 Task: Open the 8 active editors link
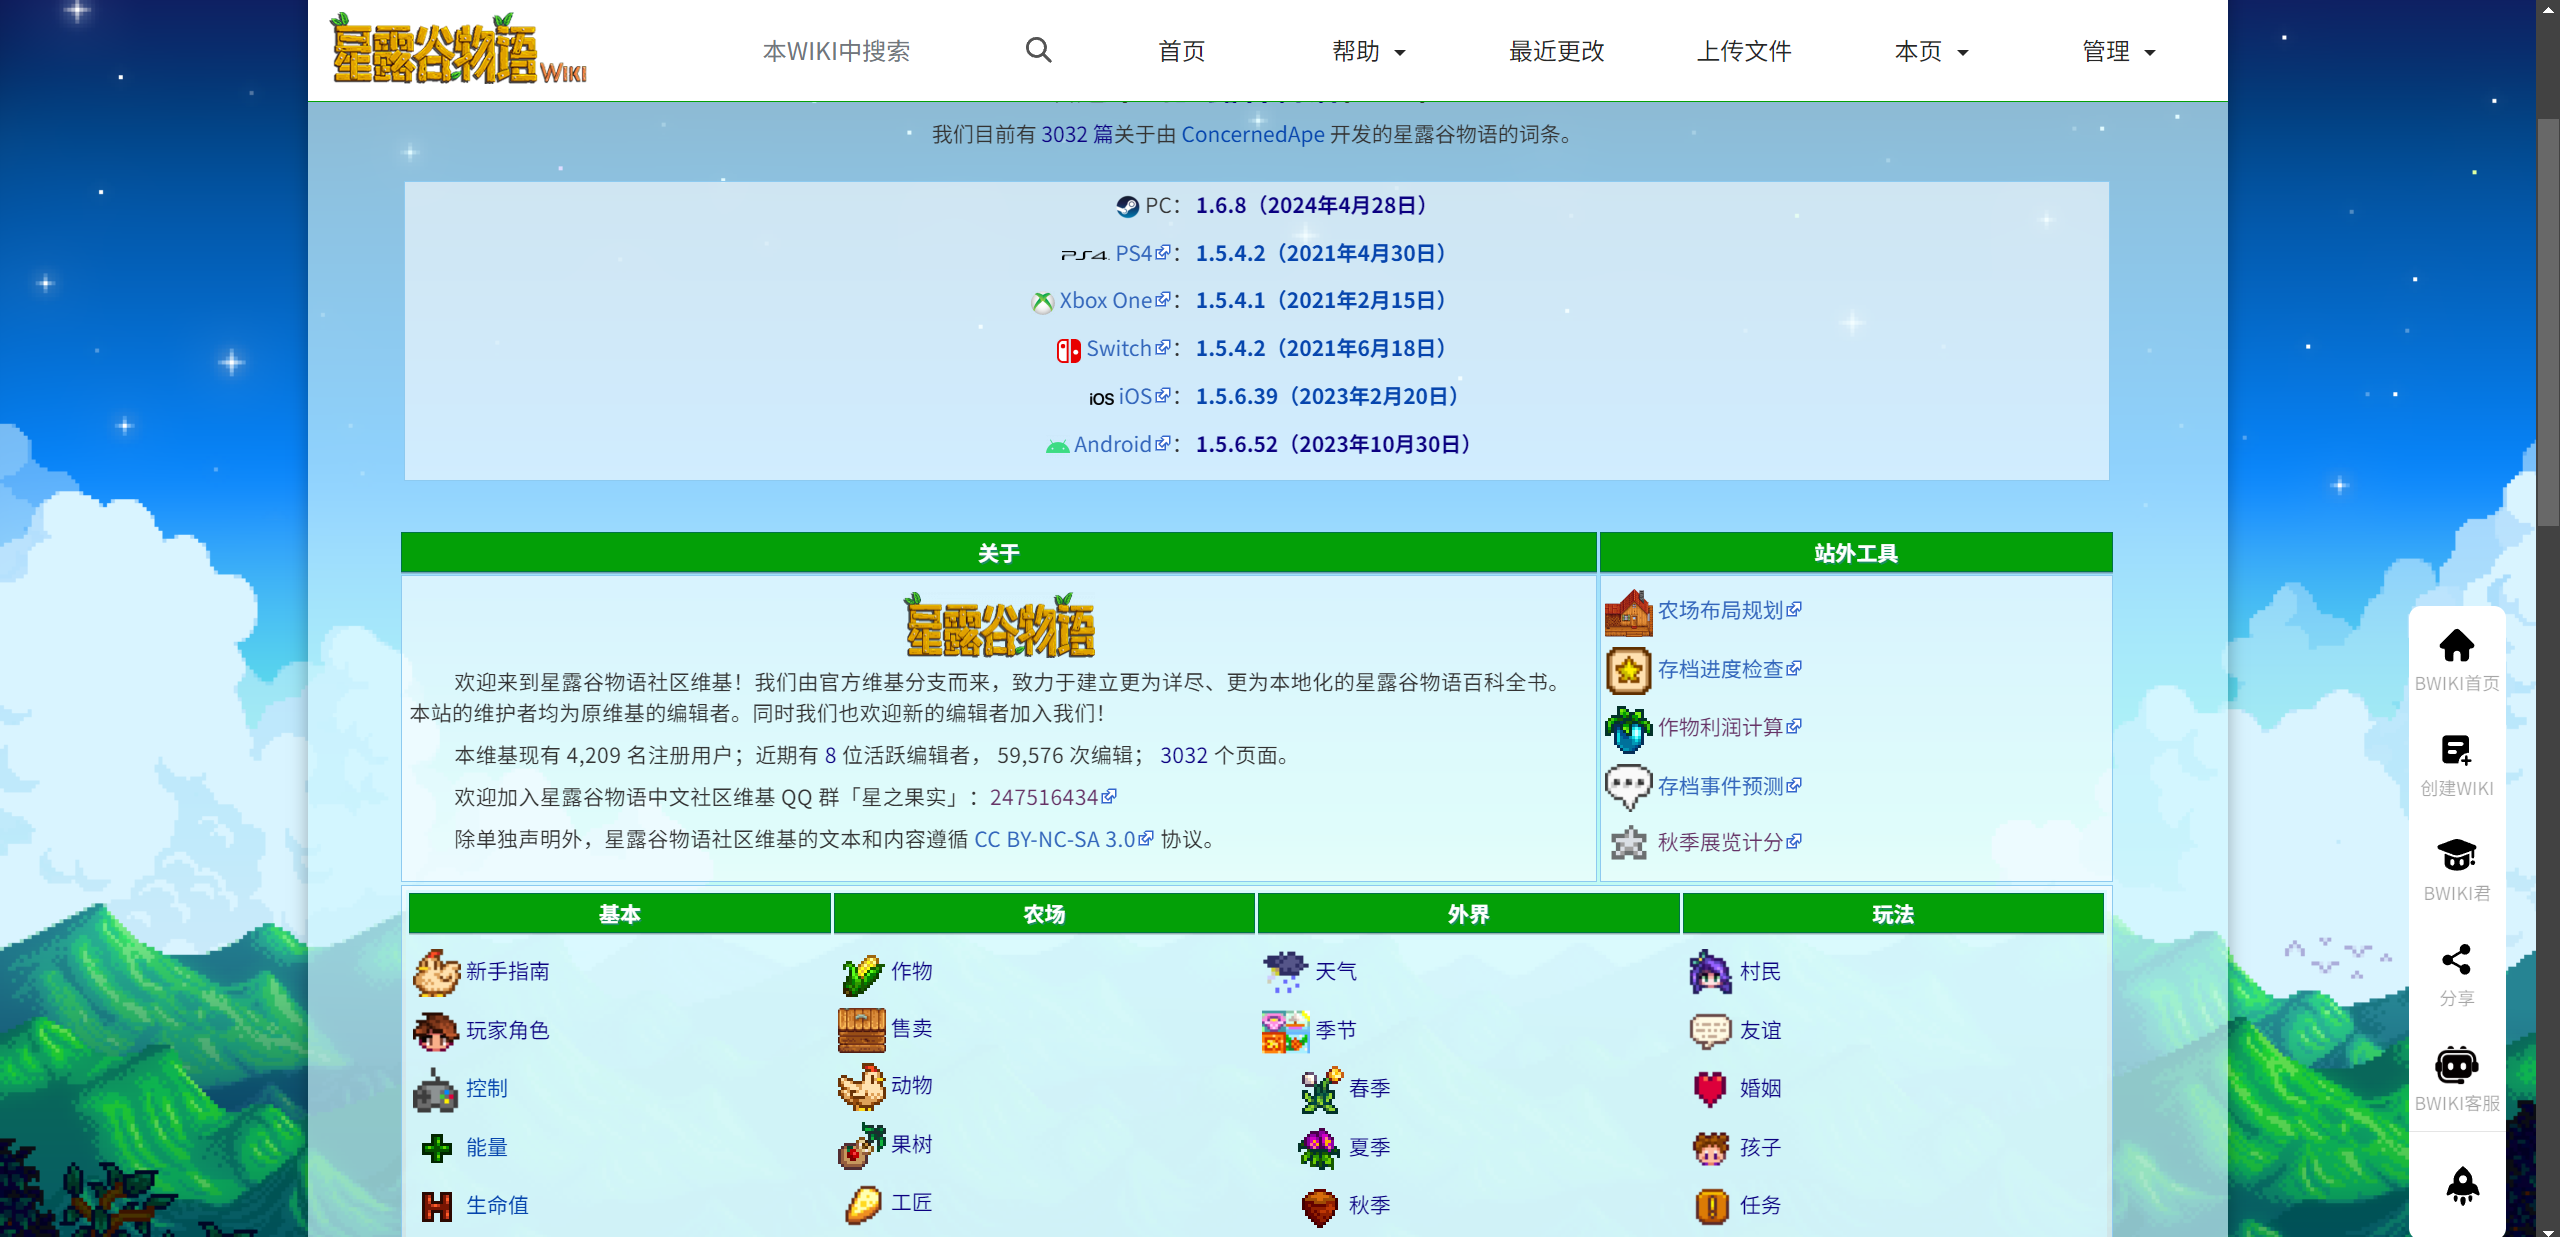pyautogui.click(x=830, y=755)
